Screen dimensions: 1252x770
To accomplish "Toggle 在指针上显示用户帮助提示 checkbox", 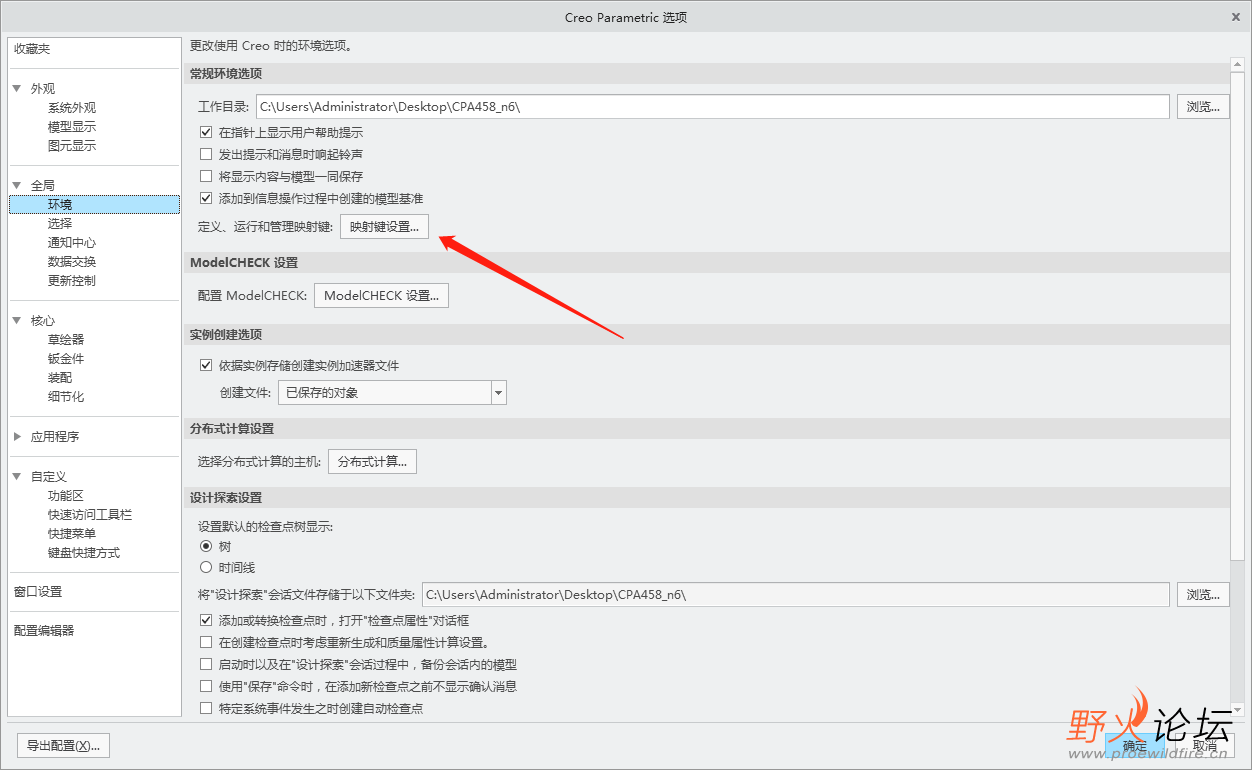I will pos(206,132).
